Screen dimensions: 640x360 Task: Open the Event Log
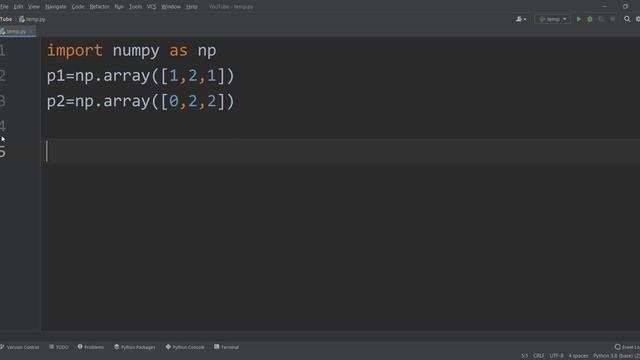627,347
